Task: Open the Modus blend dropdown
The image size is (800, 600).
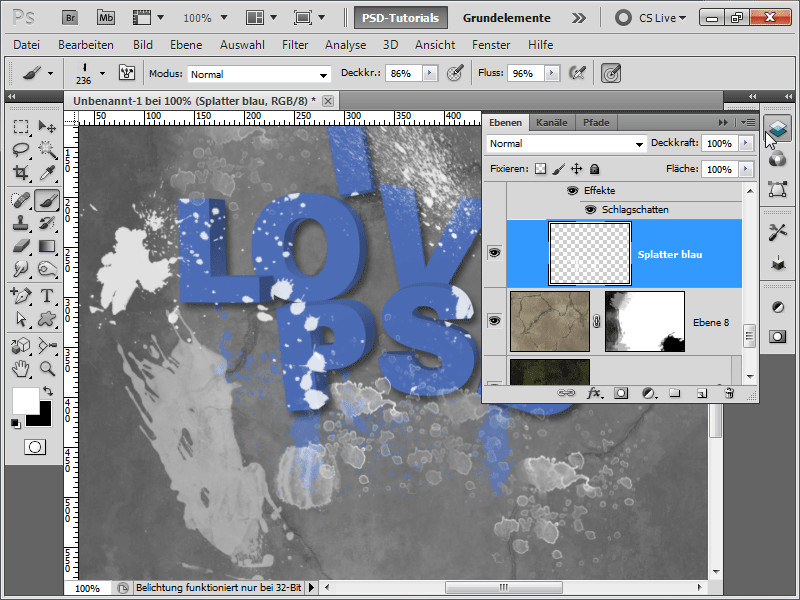Action: pos(259,74)
